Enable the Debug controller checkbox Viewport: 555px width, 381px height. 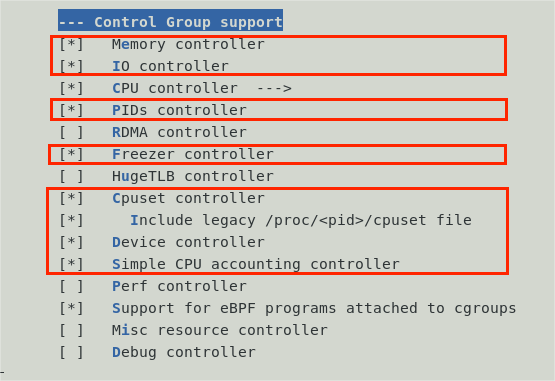(71, 352)
